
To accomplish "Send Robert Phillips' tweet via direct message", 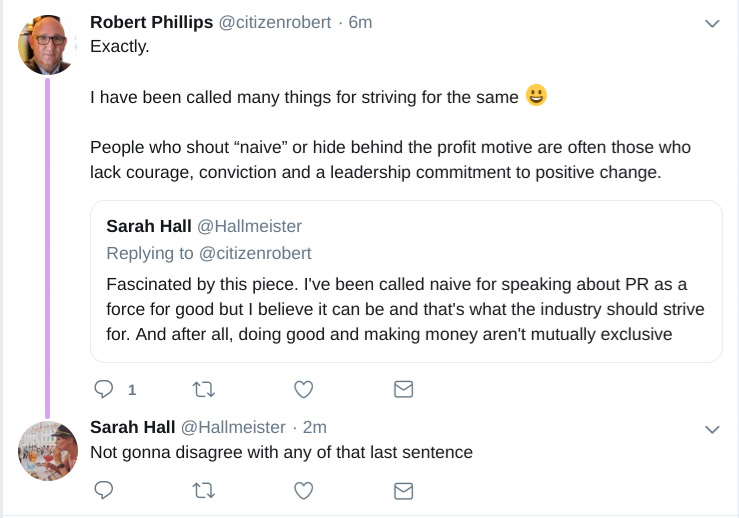I will [403, 389].
